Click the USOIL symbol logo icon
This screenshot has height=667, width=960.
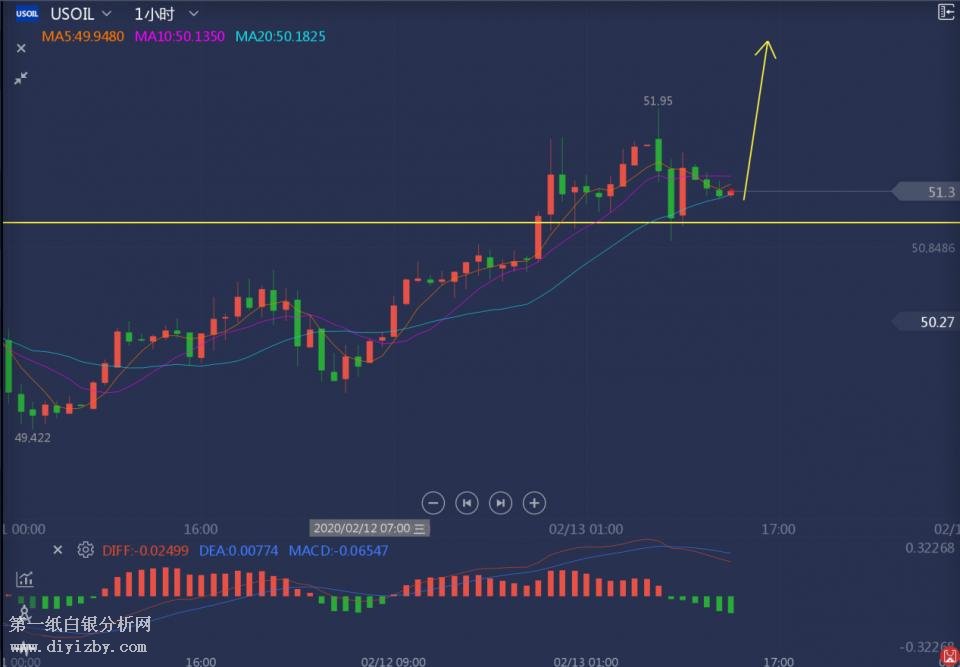click(28, 14)
